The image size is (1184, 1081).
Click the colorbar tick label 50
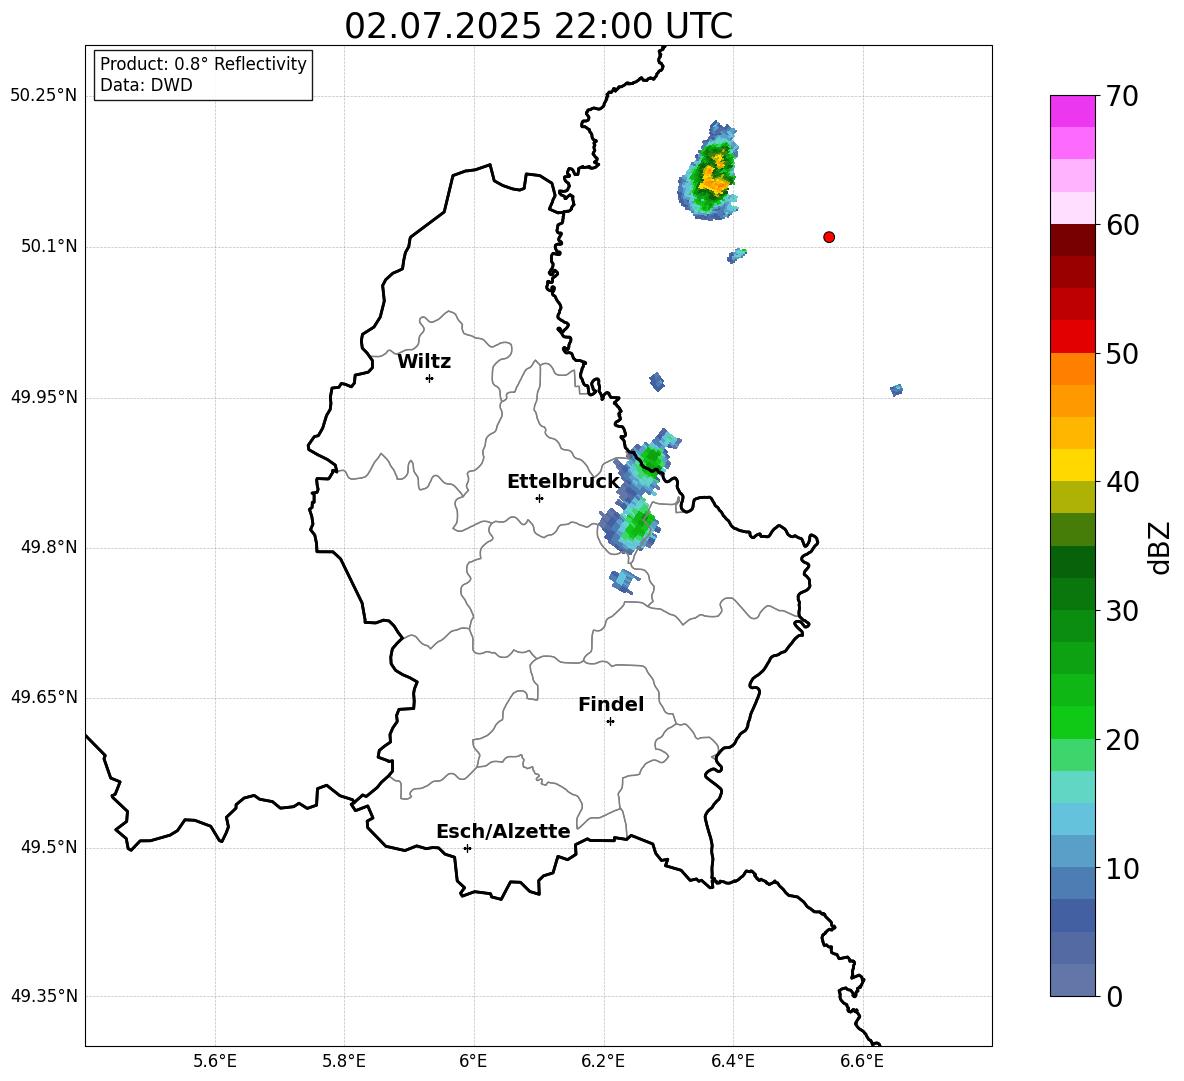[1122, 354]
